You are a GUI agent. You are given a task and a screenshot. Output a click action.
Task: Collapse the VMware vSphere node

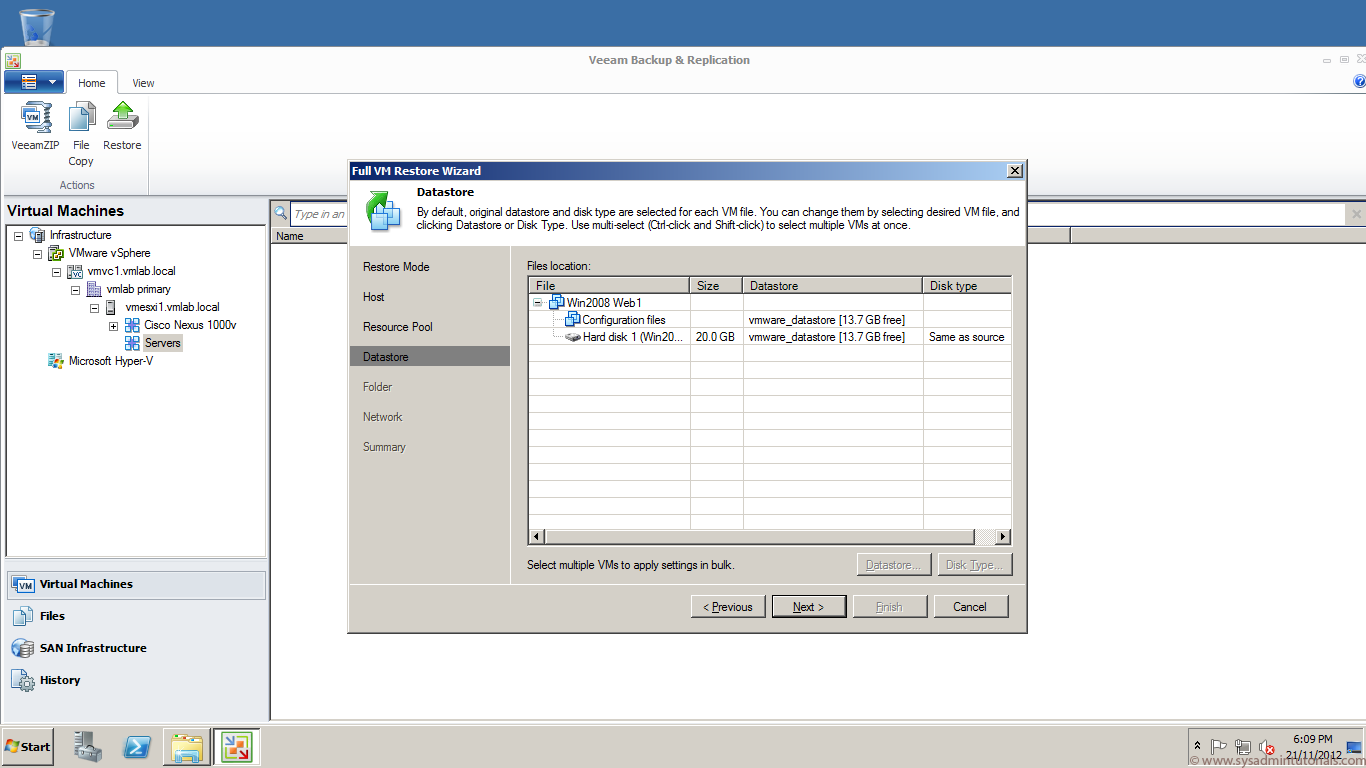click(x=37, y=253)
